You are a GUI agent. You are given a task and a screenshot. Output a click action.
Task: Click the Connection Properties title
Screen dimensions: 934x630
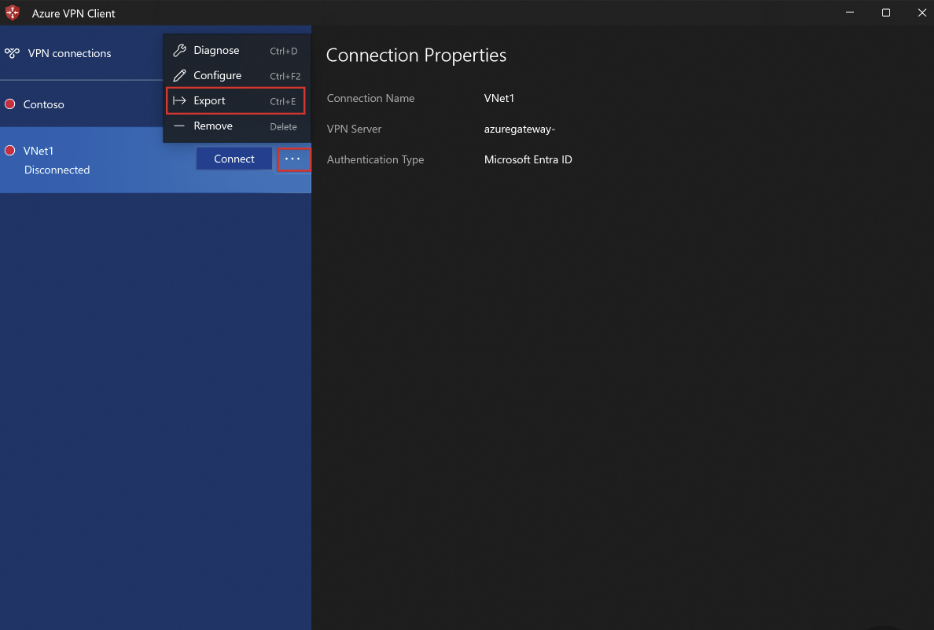pos(416,55)
